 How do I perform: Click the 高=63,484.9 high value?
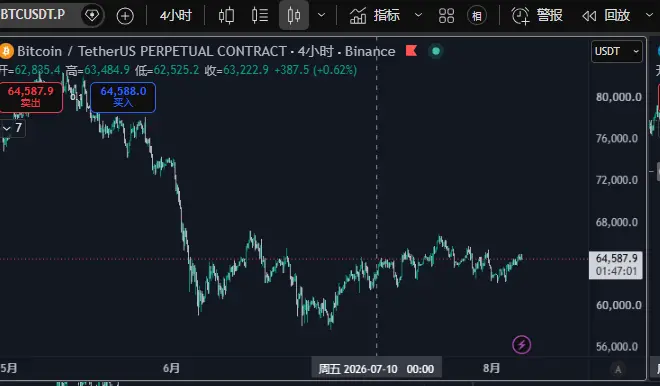tap(97, 70)
